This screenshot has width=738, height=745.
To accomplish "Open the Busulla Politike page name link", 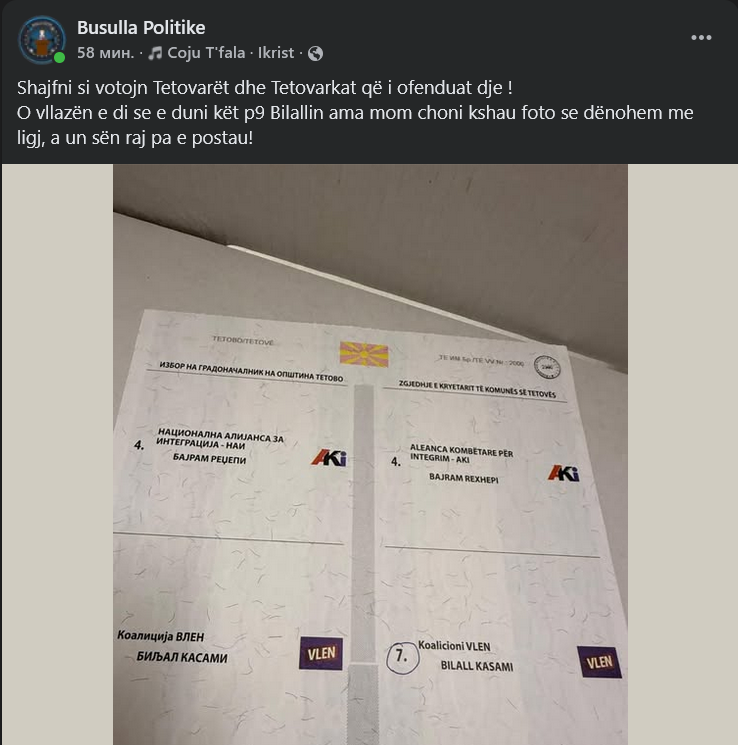I will pos(141,28).
